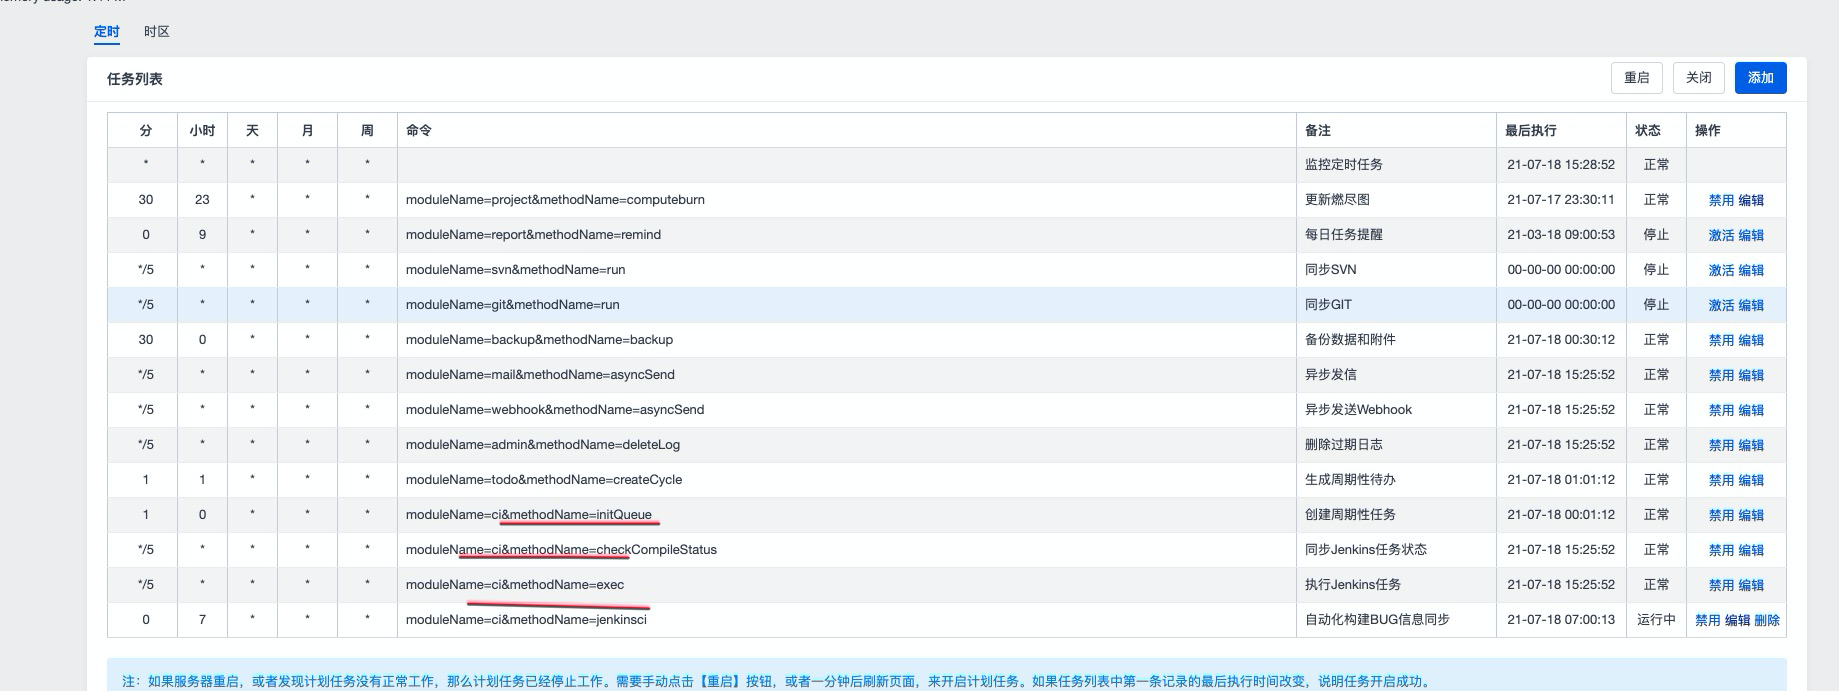Viewport: 1839px width, 691px height.
Task: Select command moduleName=svn&methodName=run
Action: pyautogui.click(x=515, y=270)
